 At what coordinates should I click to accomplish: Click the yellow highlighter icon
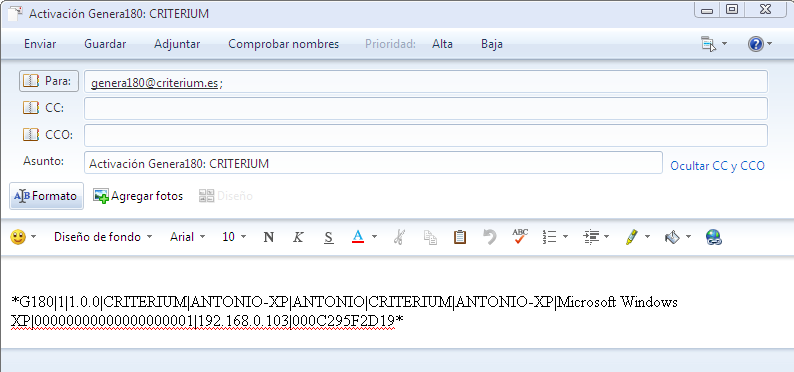point(631,237)
